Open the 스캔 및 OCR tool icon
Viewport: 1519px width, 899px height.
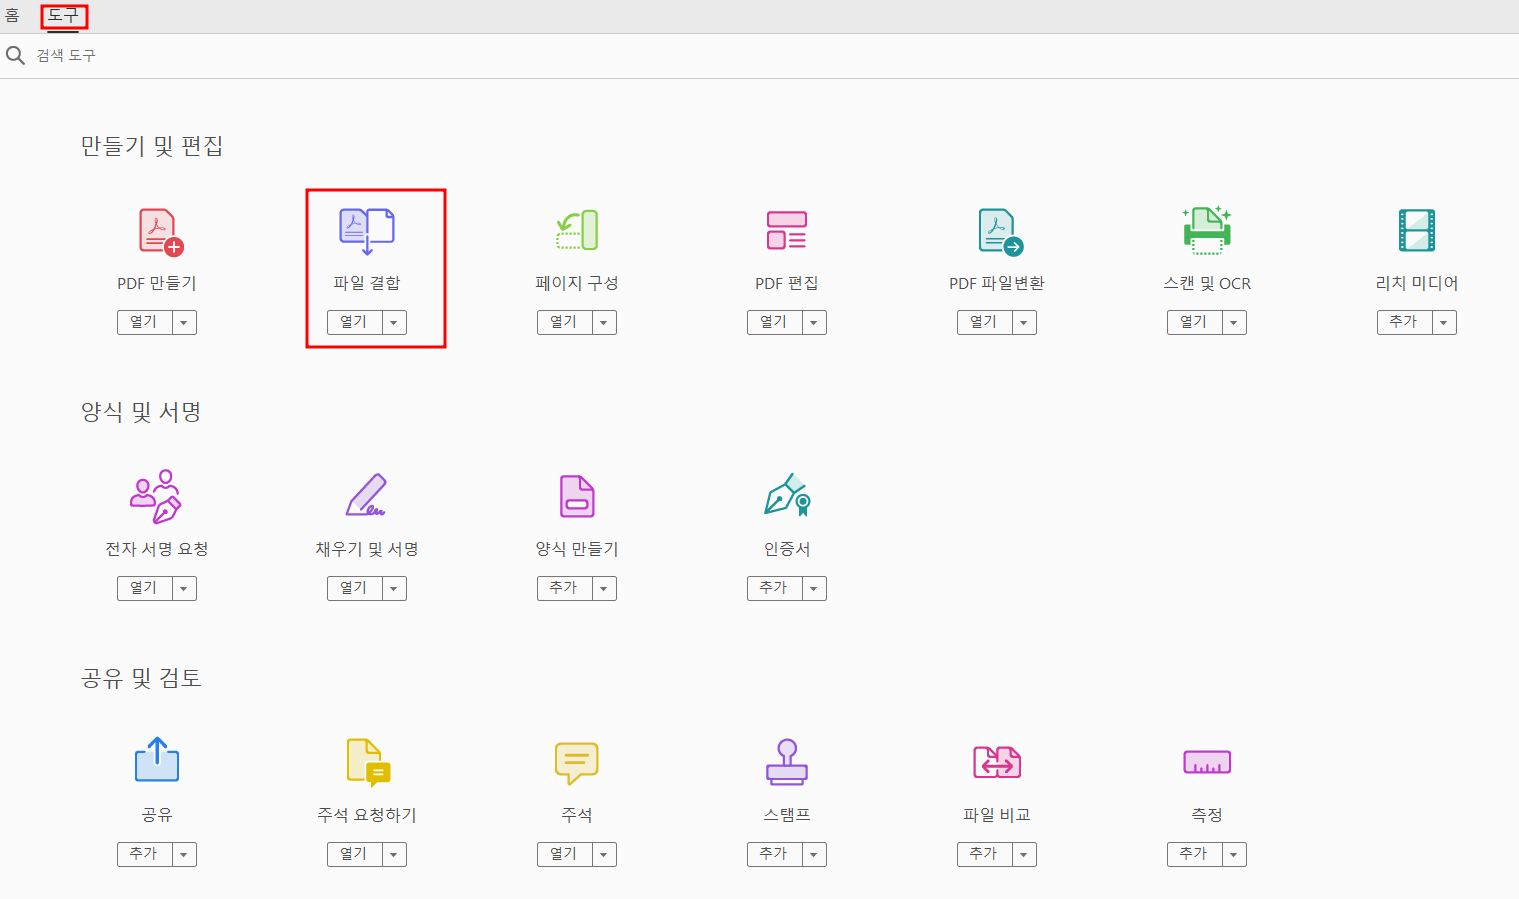tap(1206, 230)
